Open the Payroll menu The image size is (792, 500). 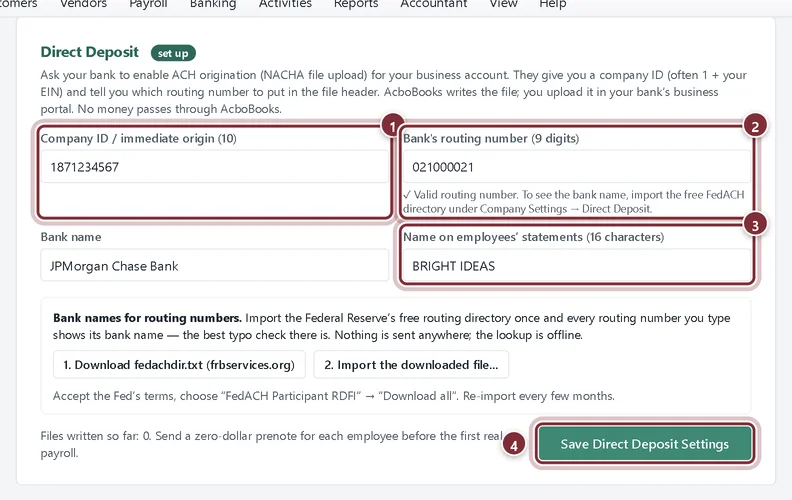point(148,4)
